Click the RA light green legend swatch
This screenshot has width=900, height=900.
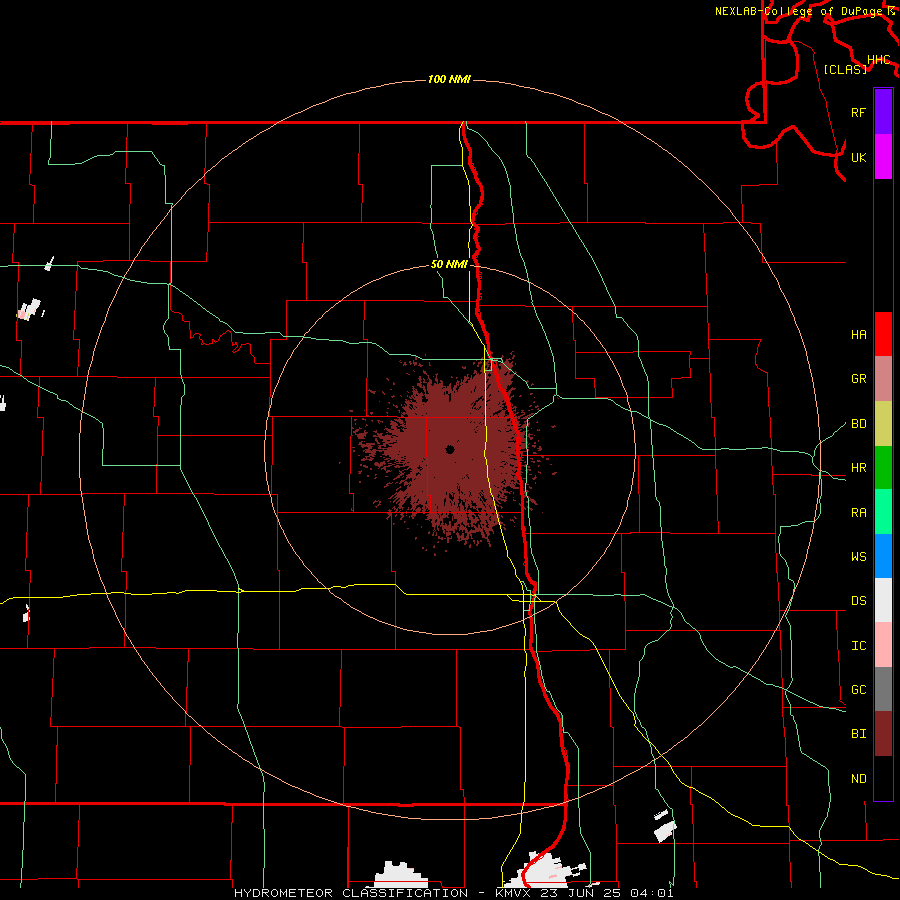[883, 512]
